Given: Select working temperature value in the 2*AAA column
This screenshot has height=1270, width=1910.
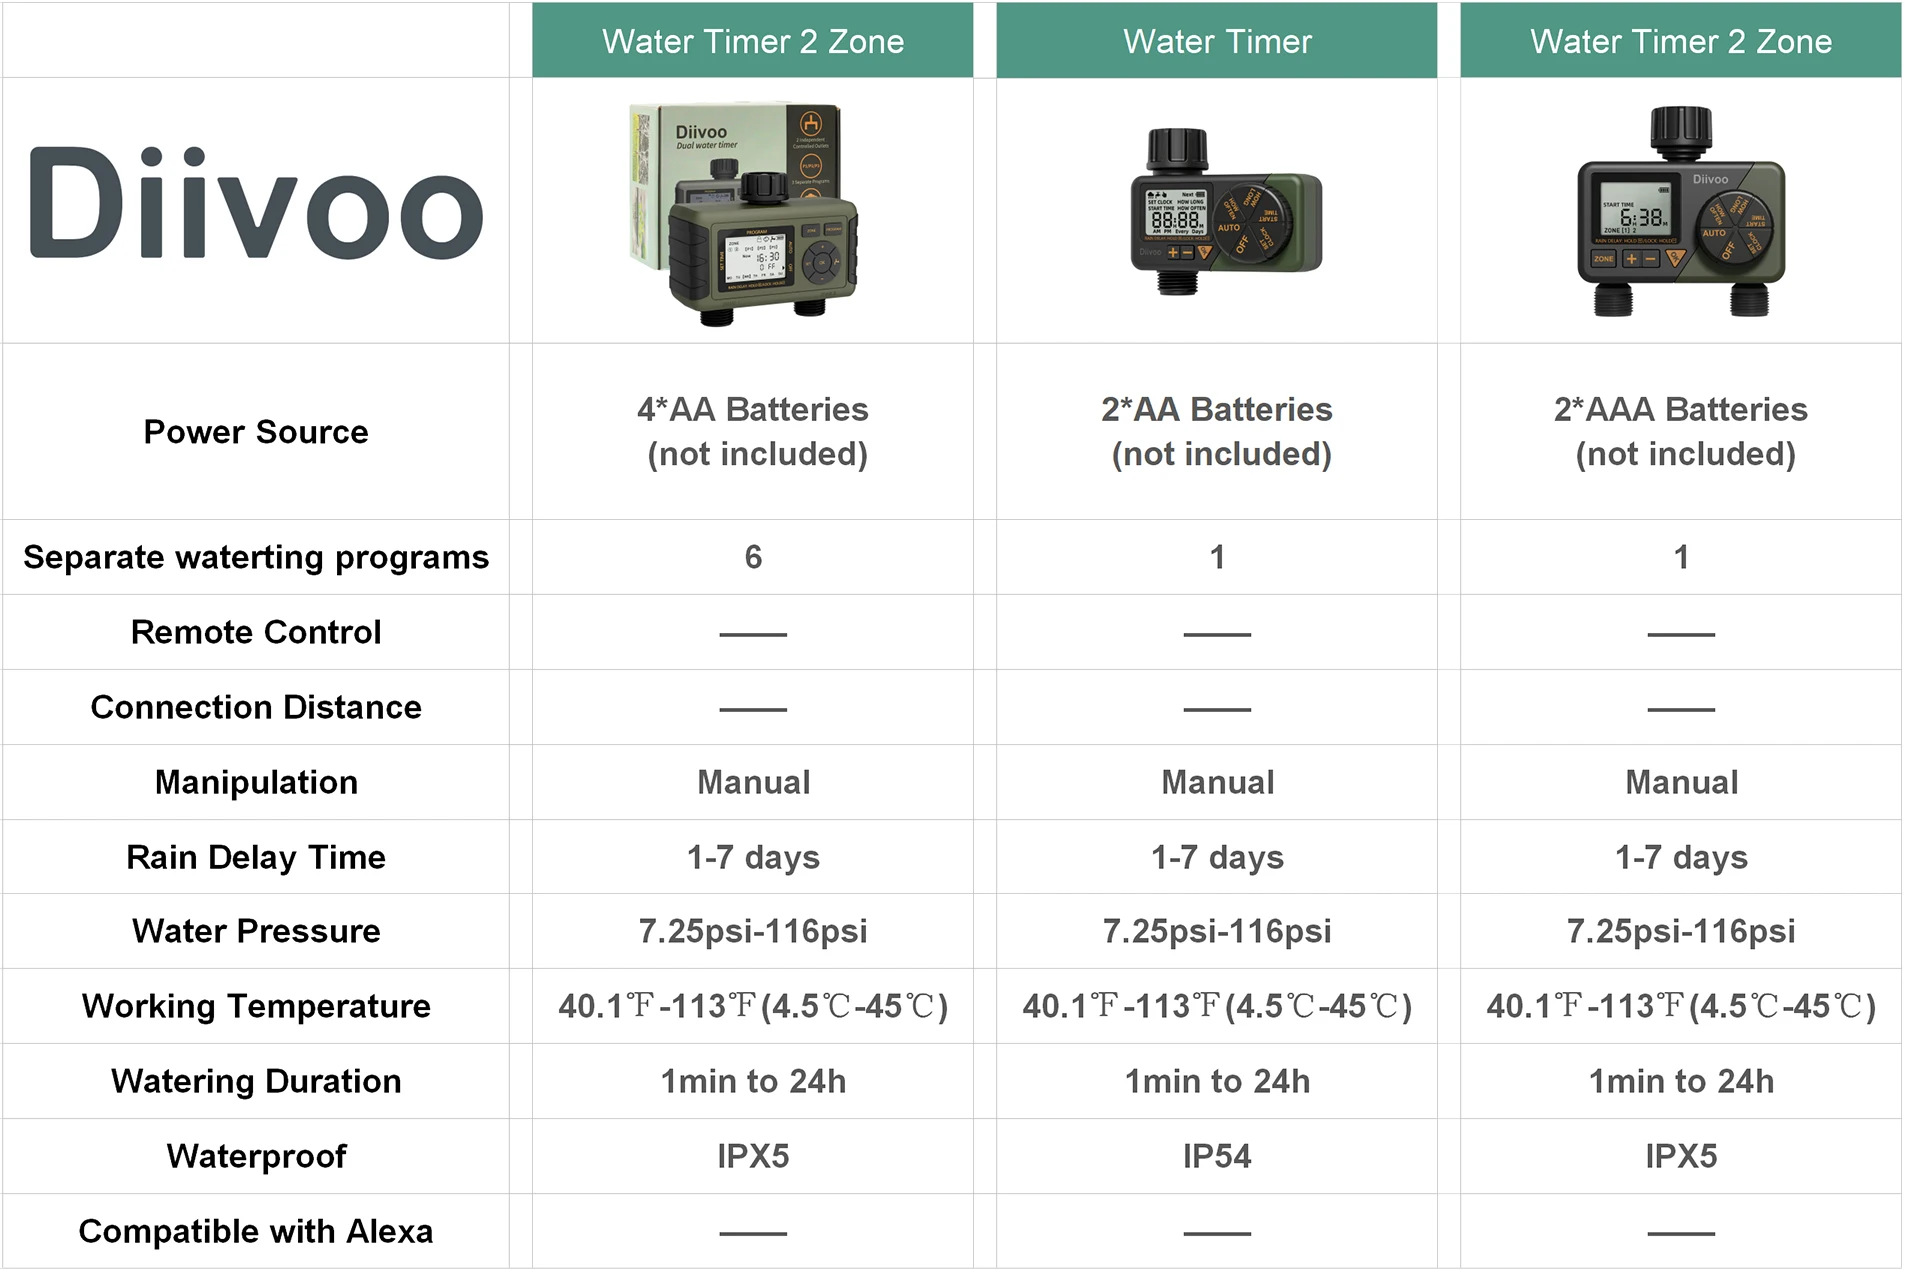Looking at the screenshot, I should (x=1681, y=1006).
